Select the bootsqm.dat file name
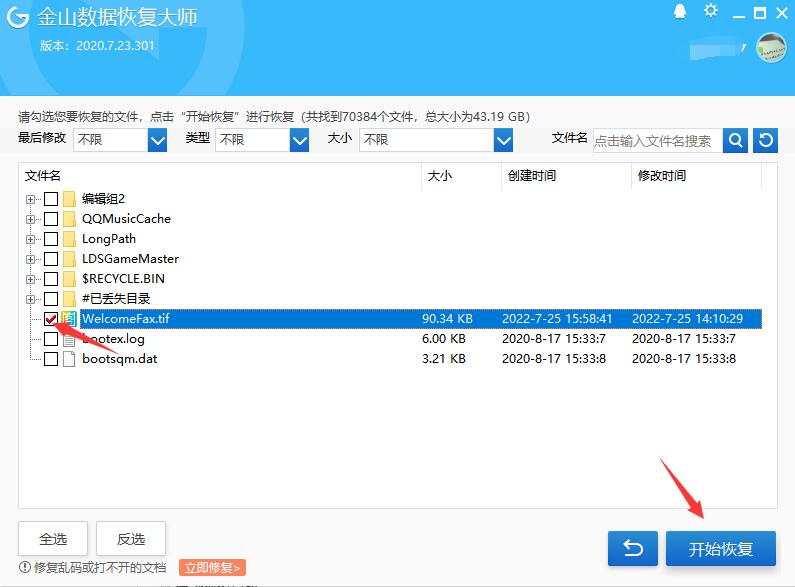The image size is (795, 587). tap(120, 359)
